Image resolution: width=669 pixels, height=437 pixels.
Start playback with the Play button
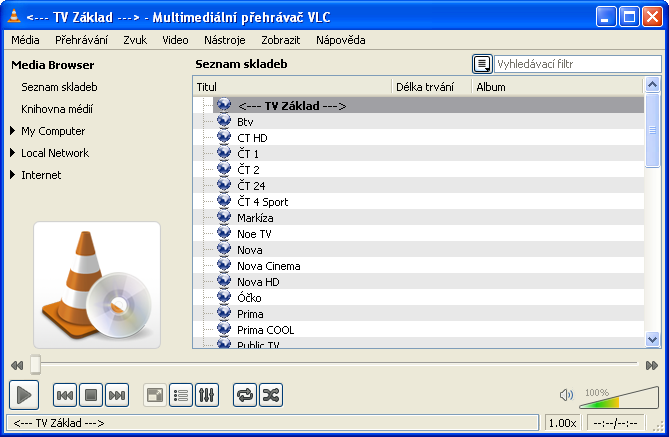(24, 395)
